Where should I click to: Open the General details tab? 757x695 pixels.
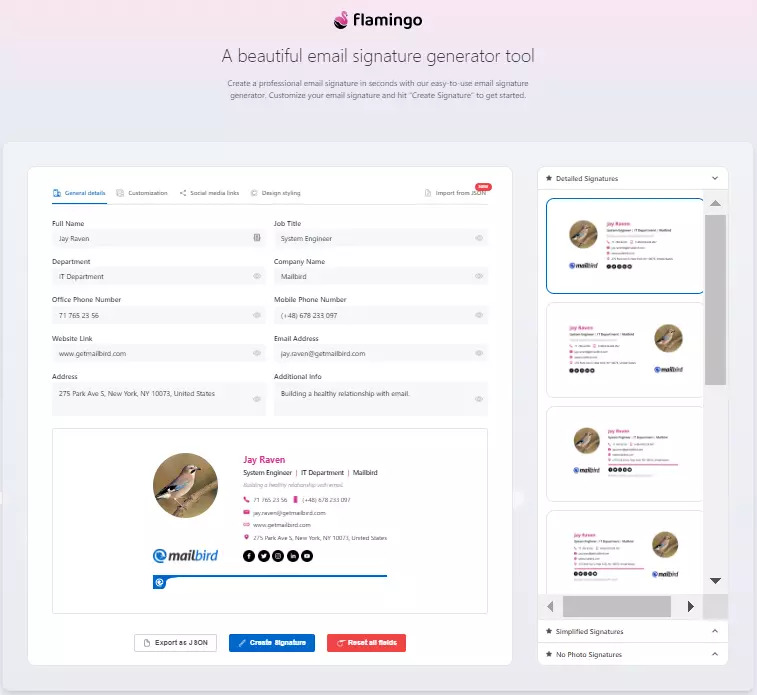click(x=79, y=193)
